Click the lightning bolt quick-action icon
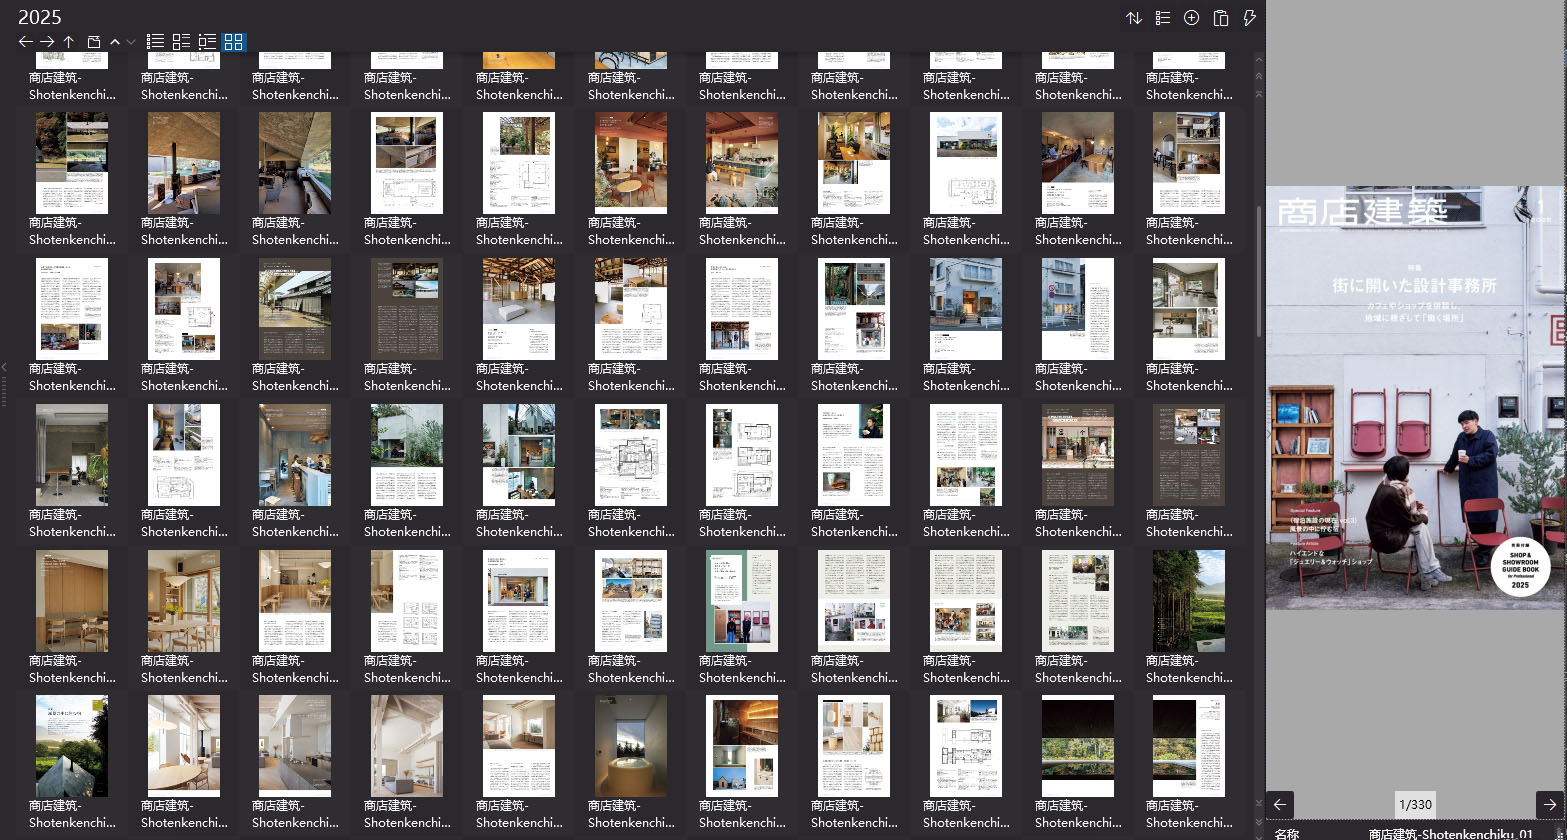This screenshot has width=1567, height=840. pyautogui.click(x=1249, y=18)
